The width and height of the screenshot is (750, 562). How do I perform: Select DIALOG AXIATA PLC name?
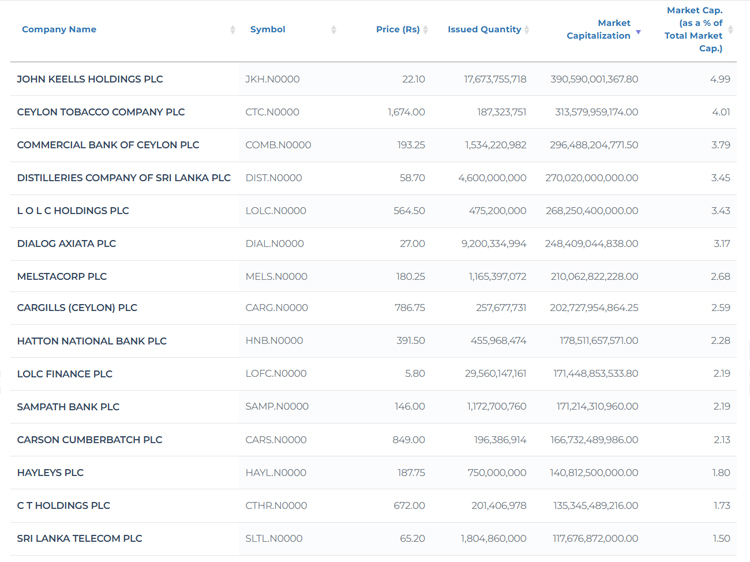[66, 243]
